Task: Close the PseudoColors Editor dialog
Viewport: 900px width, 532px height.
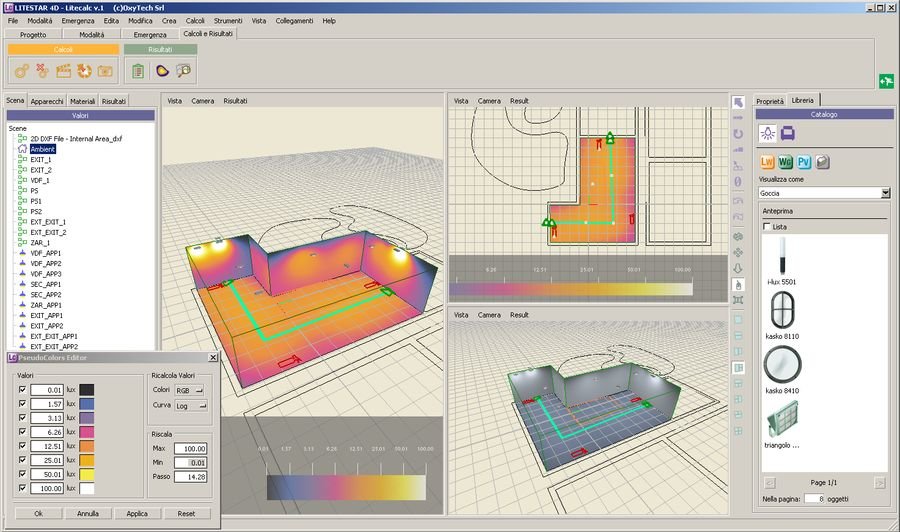Action: pyautogui.click(x=213, y=358)
